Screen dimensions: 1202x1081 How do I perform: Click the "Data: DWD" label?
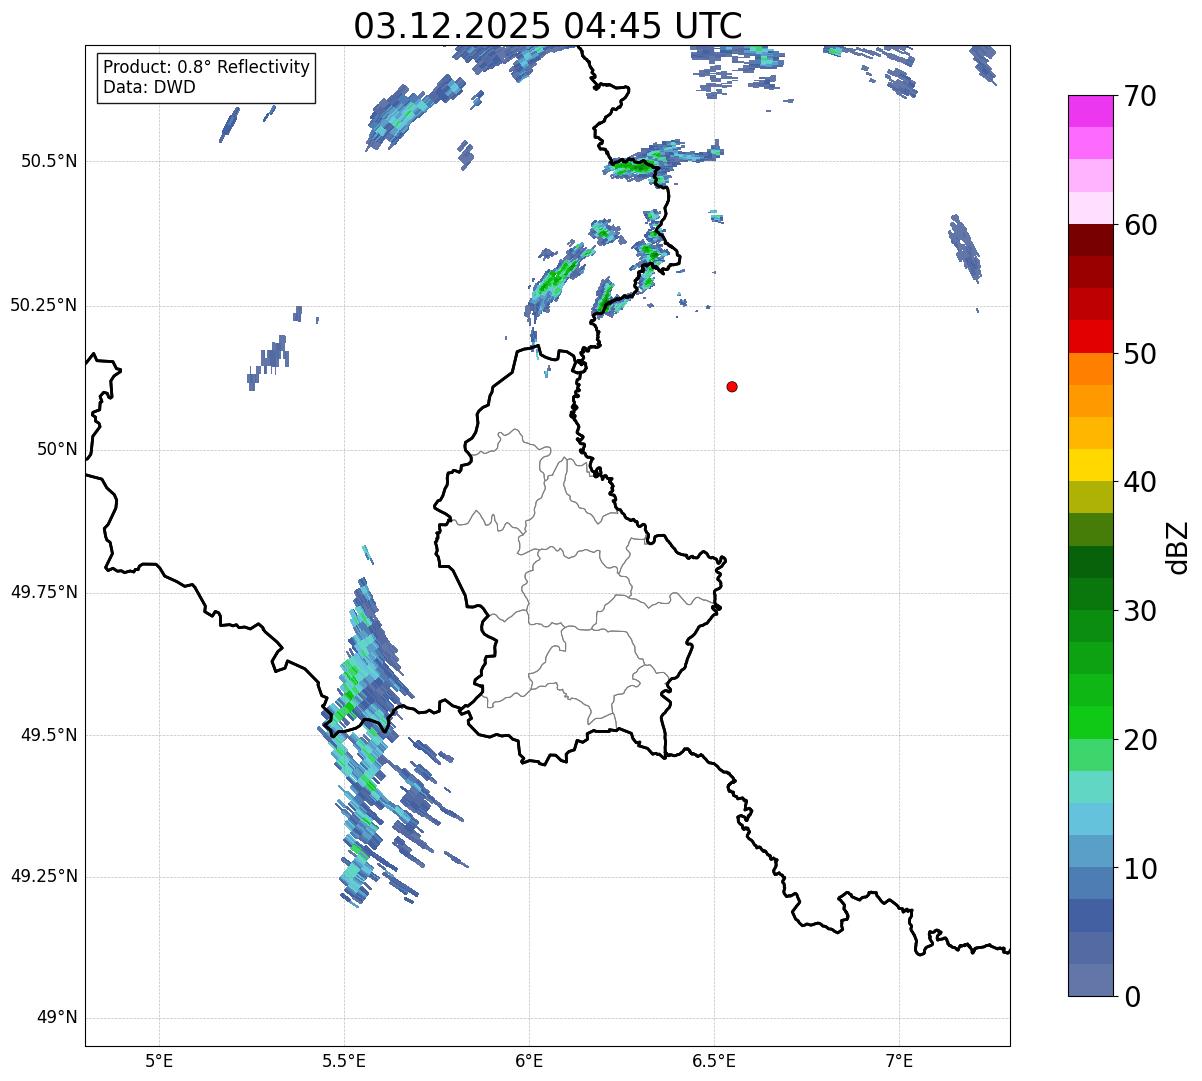149,87
